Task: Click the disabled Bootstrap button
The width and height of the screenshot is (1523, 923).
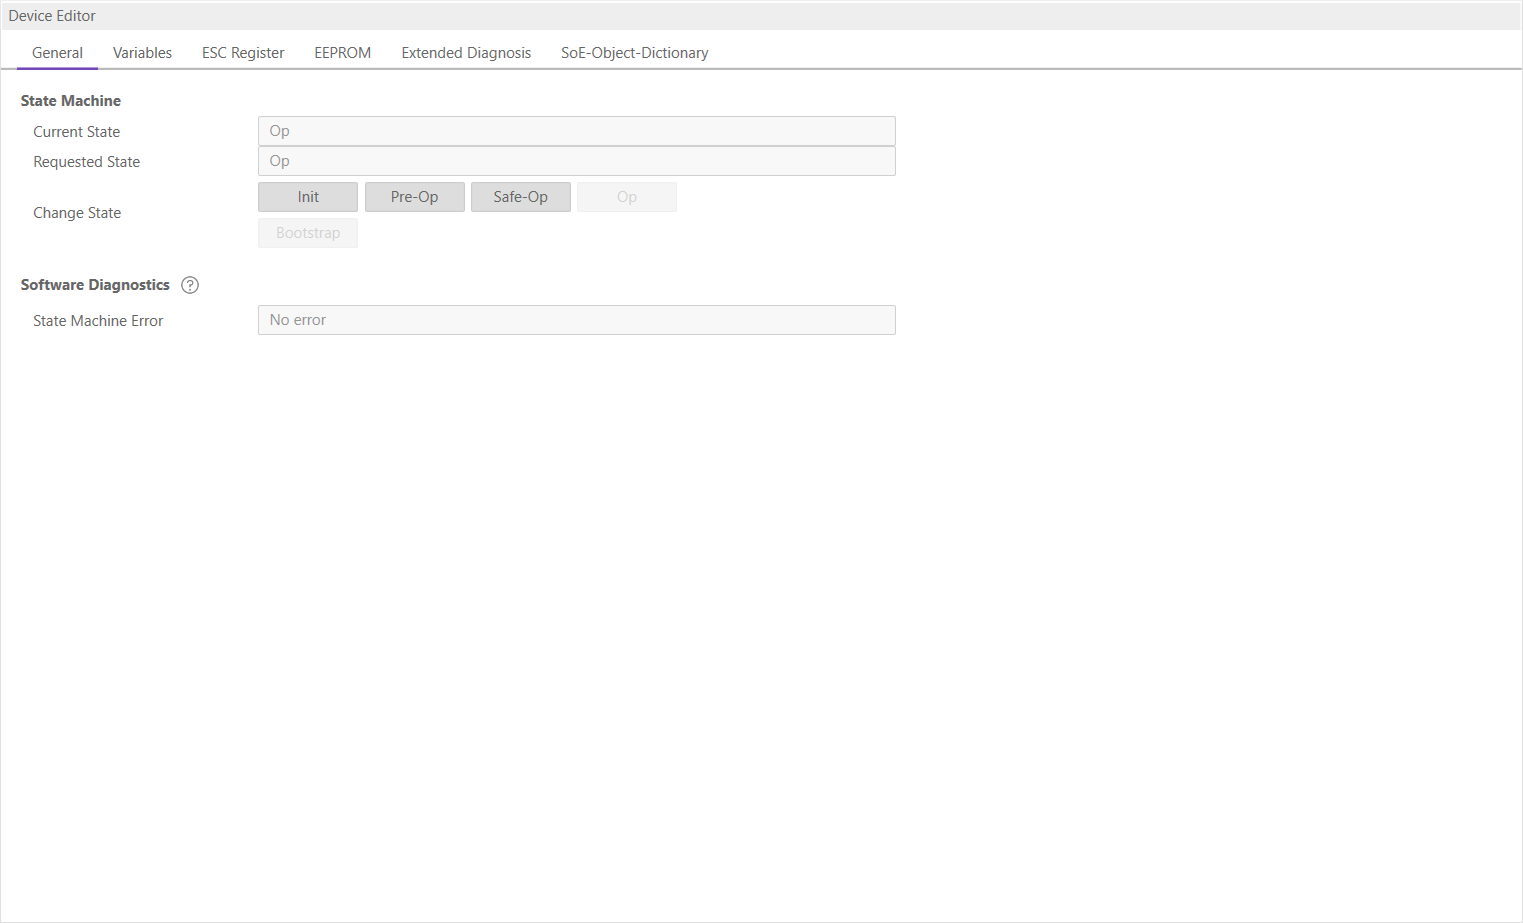Action: click(x=308, y=233)
